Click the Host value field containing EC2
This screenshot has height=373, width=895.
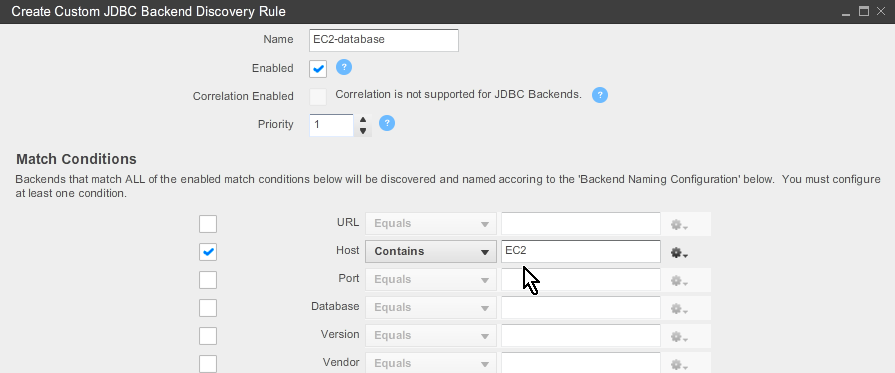(580, 251)
